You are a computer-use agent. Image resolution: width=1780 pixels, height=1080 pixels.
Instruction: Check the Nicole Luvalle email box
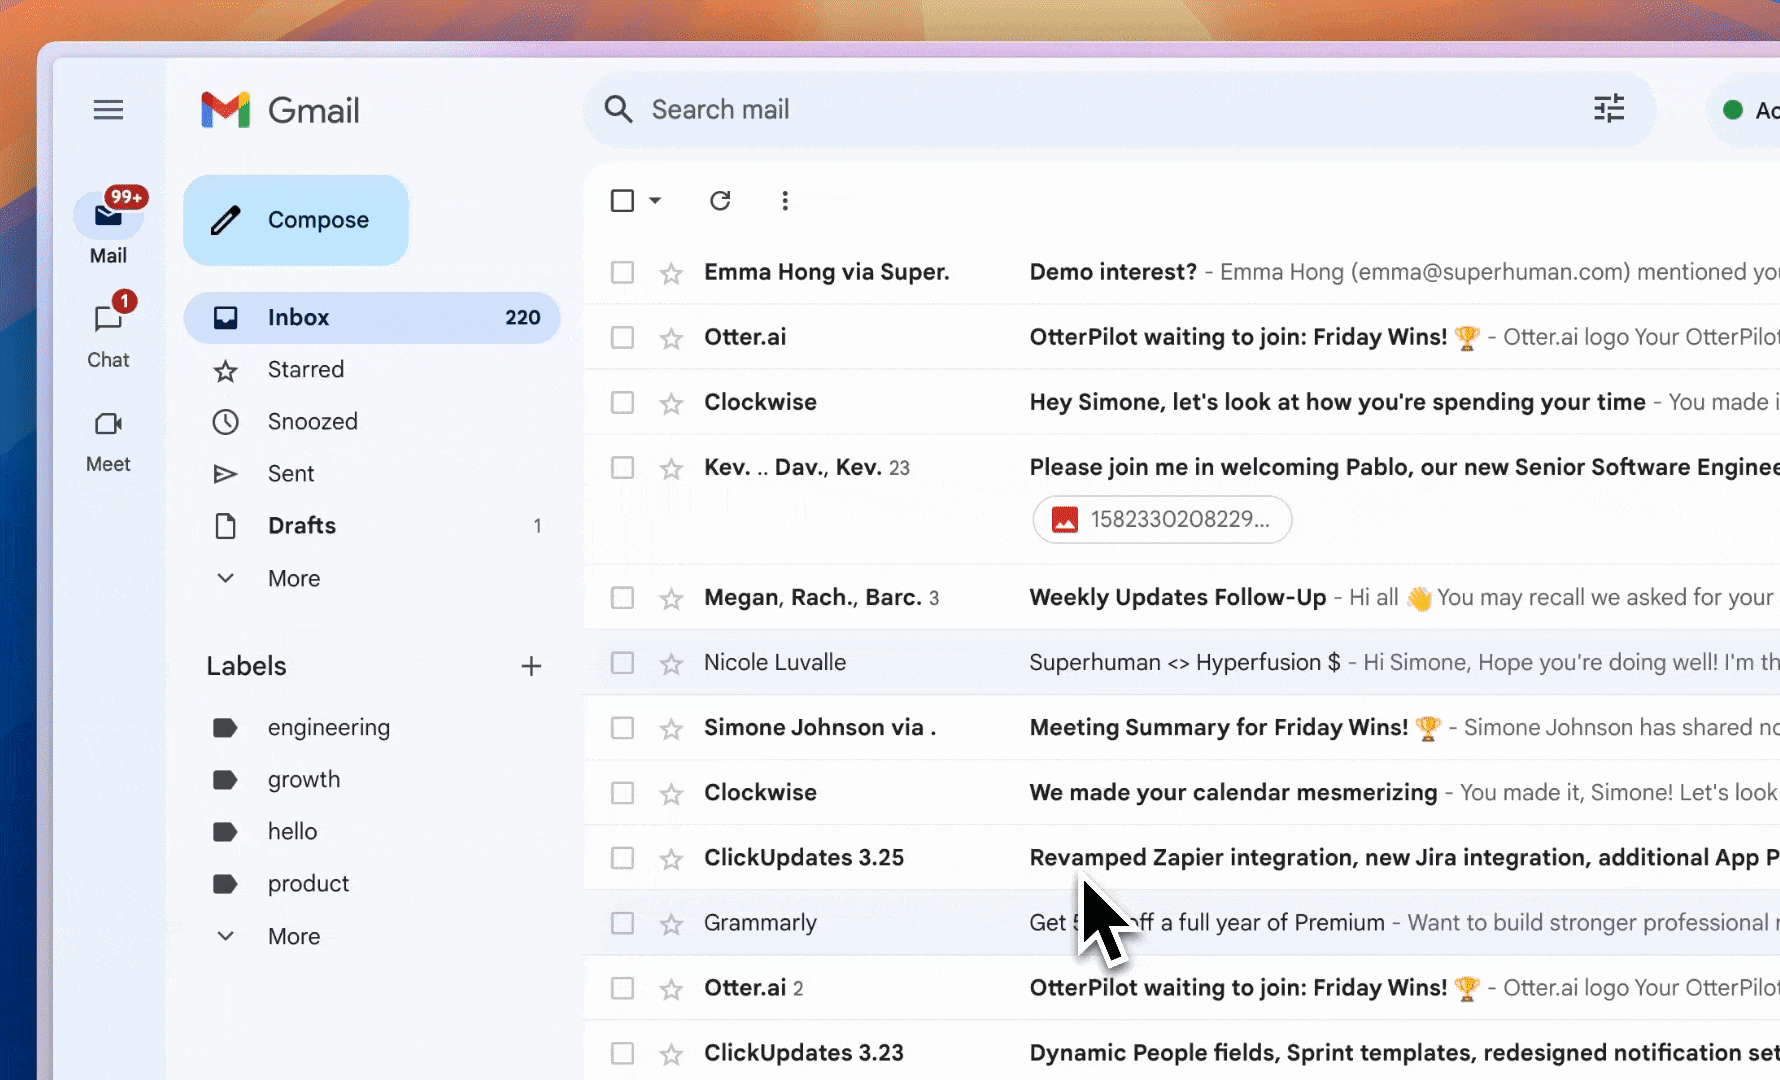tap(622, 662)
